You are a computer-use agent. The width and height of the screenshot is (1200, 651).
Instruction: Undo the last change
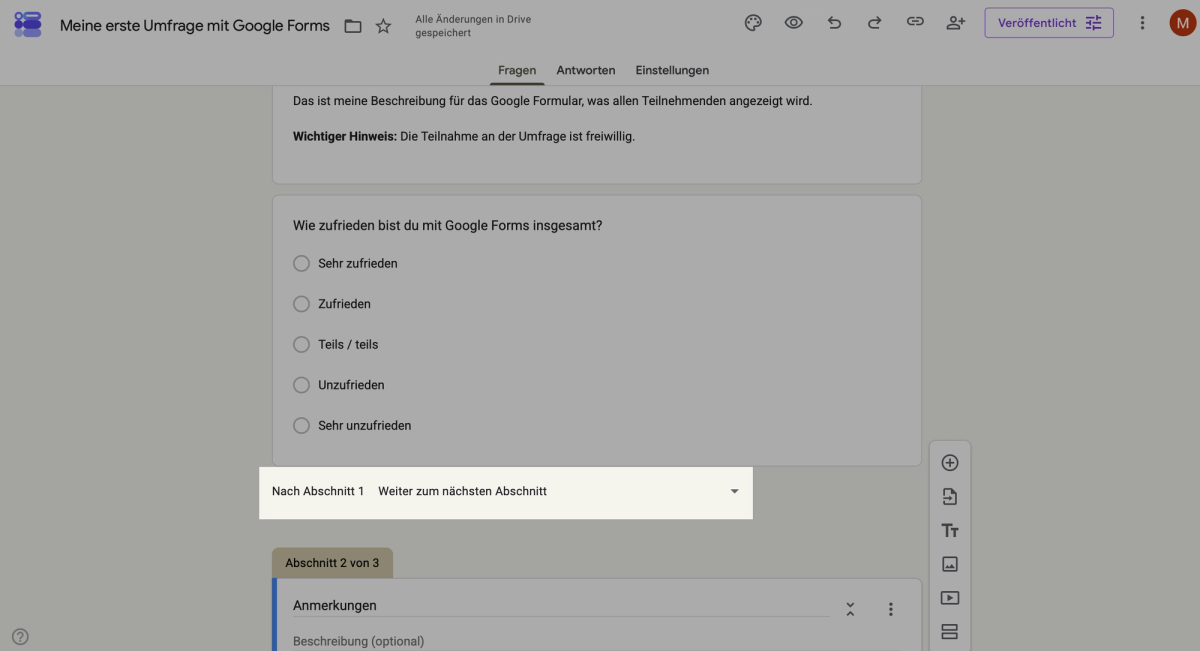pos(834,23)
